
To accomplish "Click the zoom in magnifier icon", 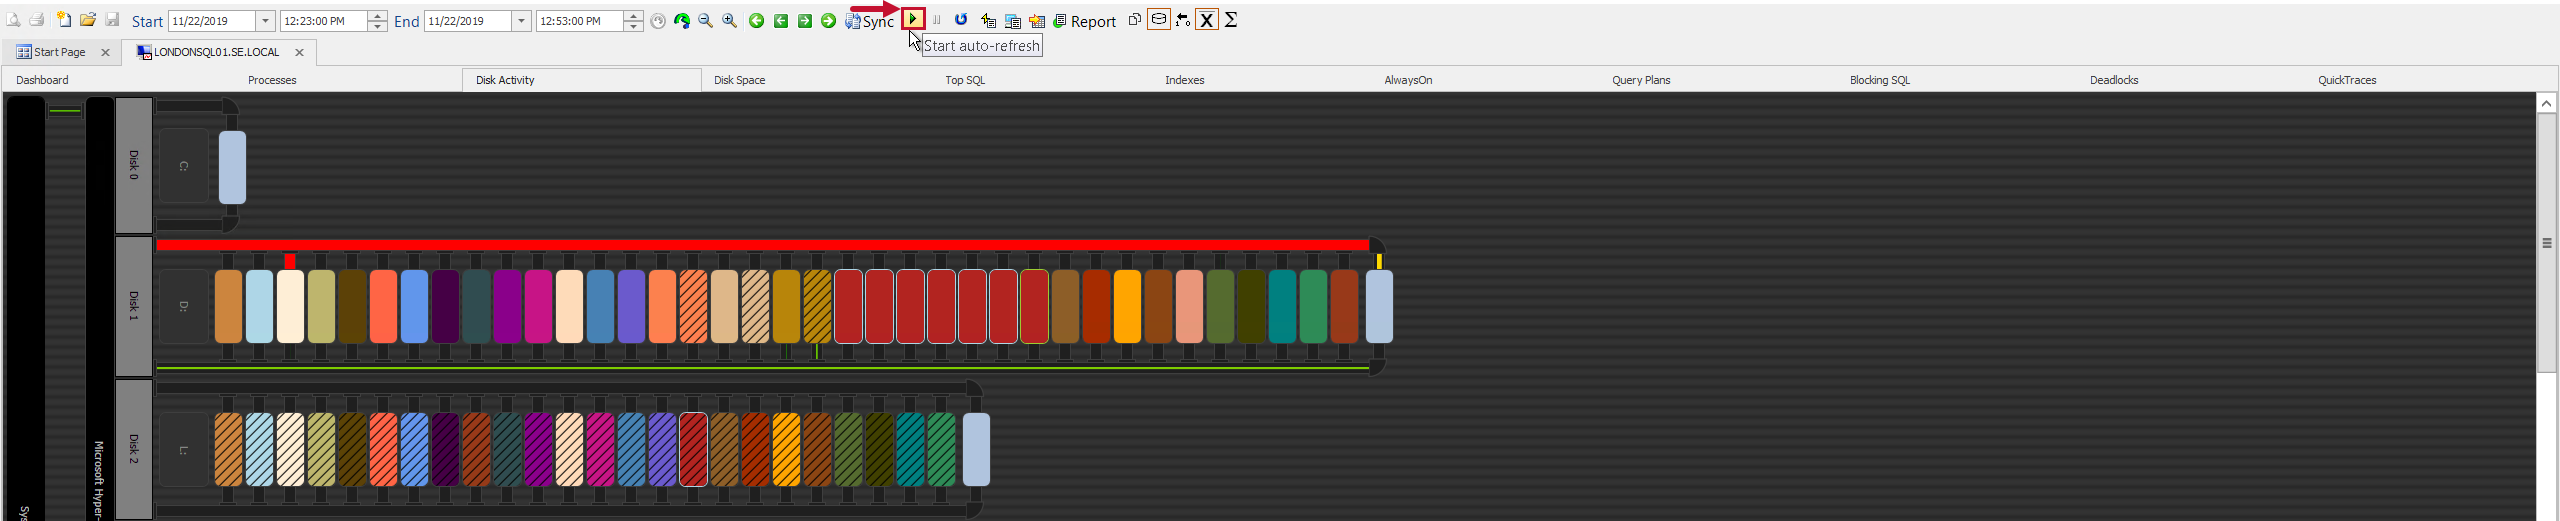I will [730, 21].
